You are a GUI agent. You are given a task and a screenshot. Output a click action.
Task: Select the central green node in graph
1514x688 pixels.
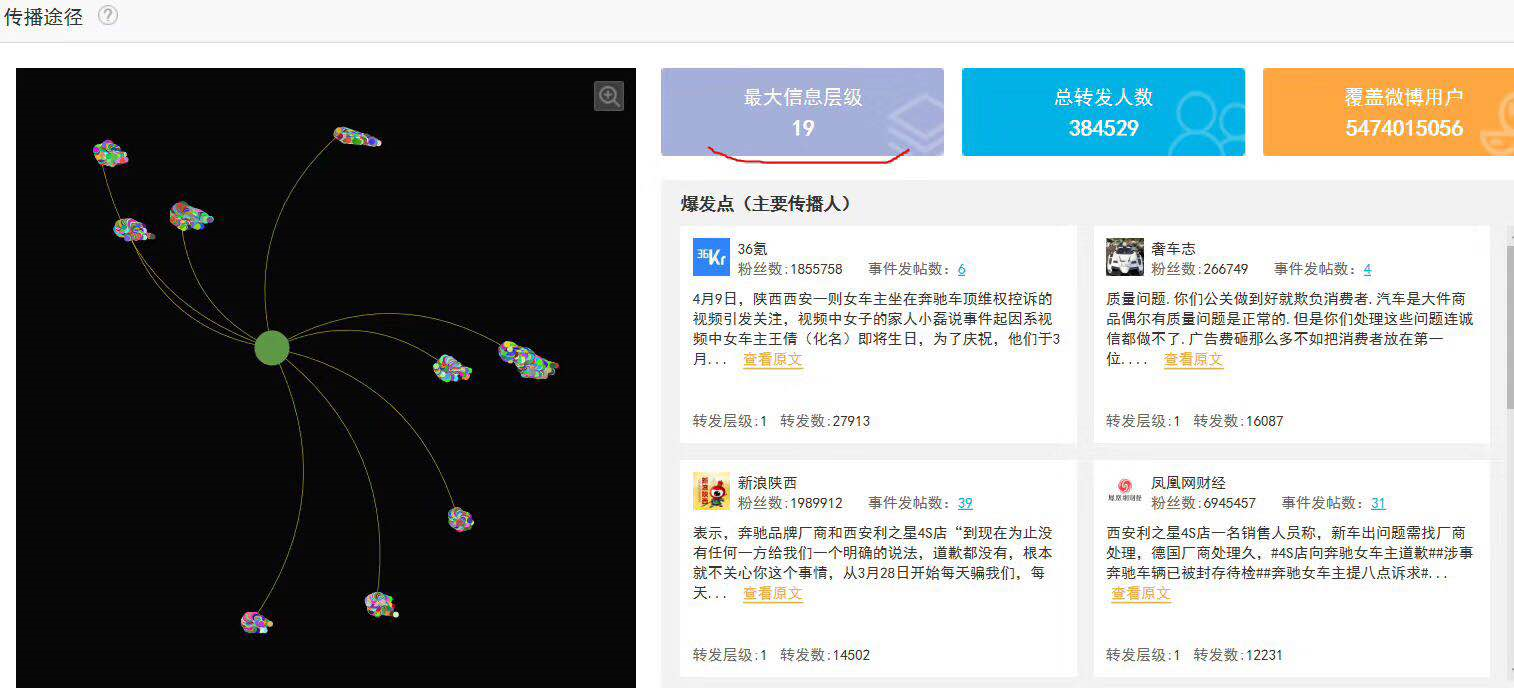272,347
